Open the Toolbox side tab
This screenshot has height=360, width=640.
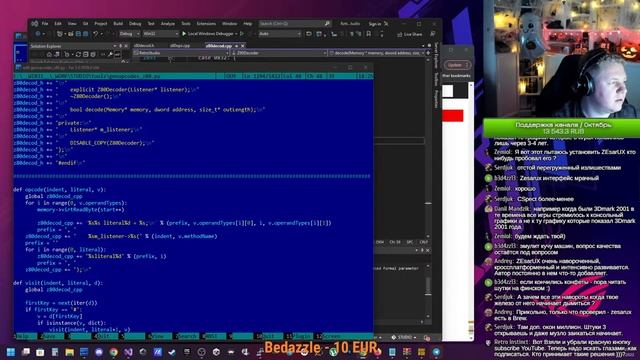[436, 79]
